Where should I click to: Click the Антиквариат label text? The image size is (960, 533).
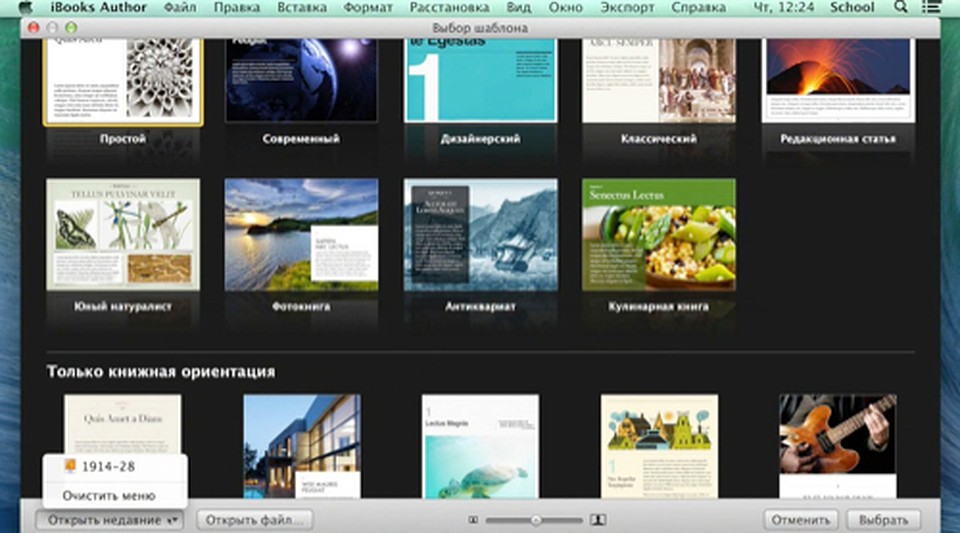(481, 307)
